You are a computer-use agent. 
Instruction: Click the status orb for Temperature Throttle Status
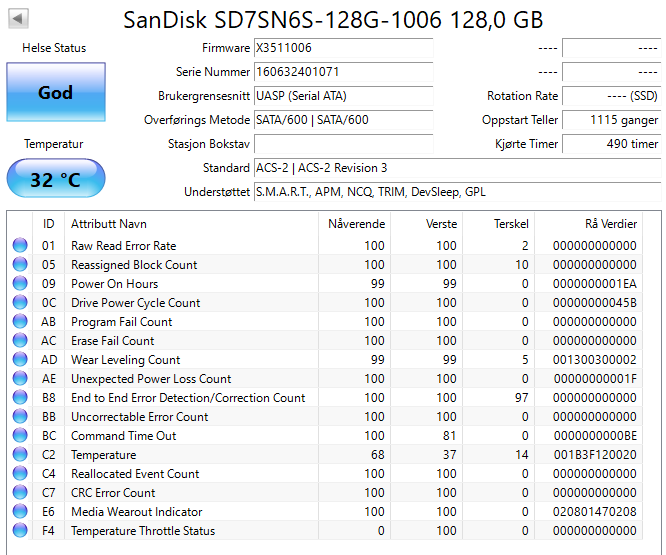click(x=20, y=531)
